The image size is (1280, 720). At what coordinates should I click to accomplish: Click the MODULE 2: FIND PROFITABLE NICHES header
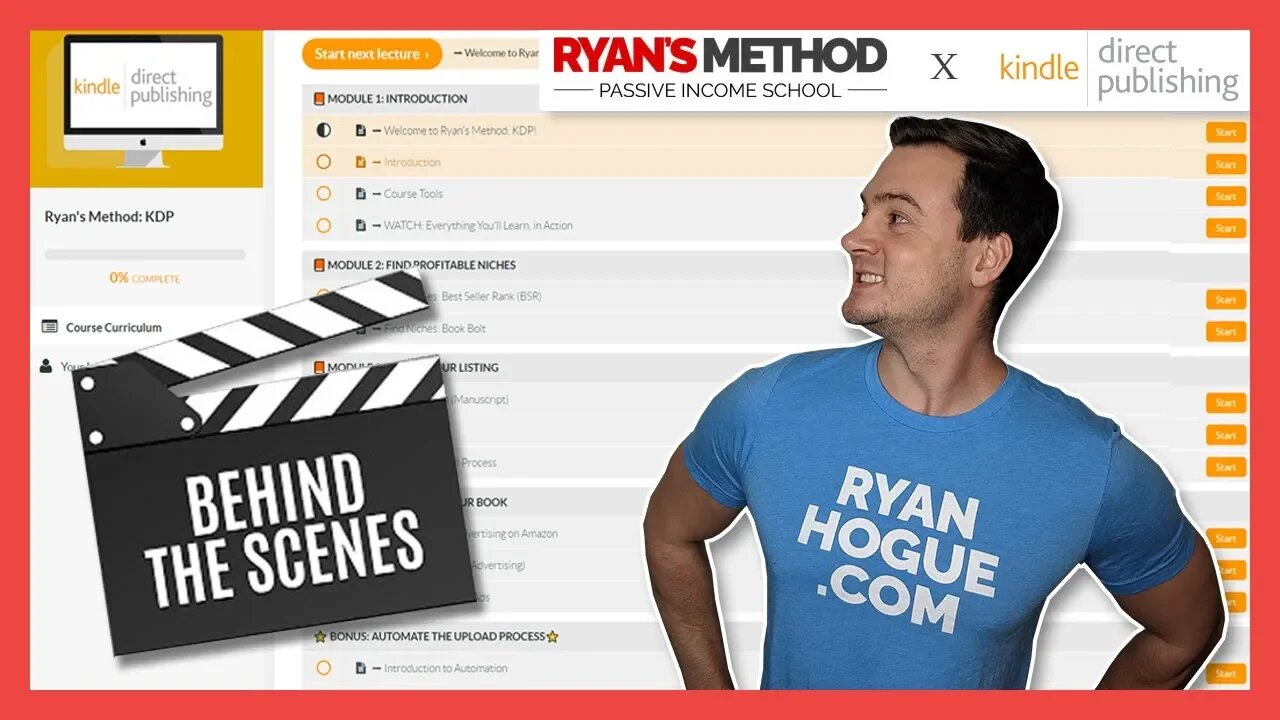(421, 265)
